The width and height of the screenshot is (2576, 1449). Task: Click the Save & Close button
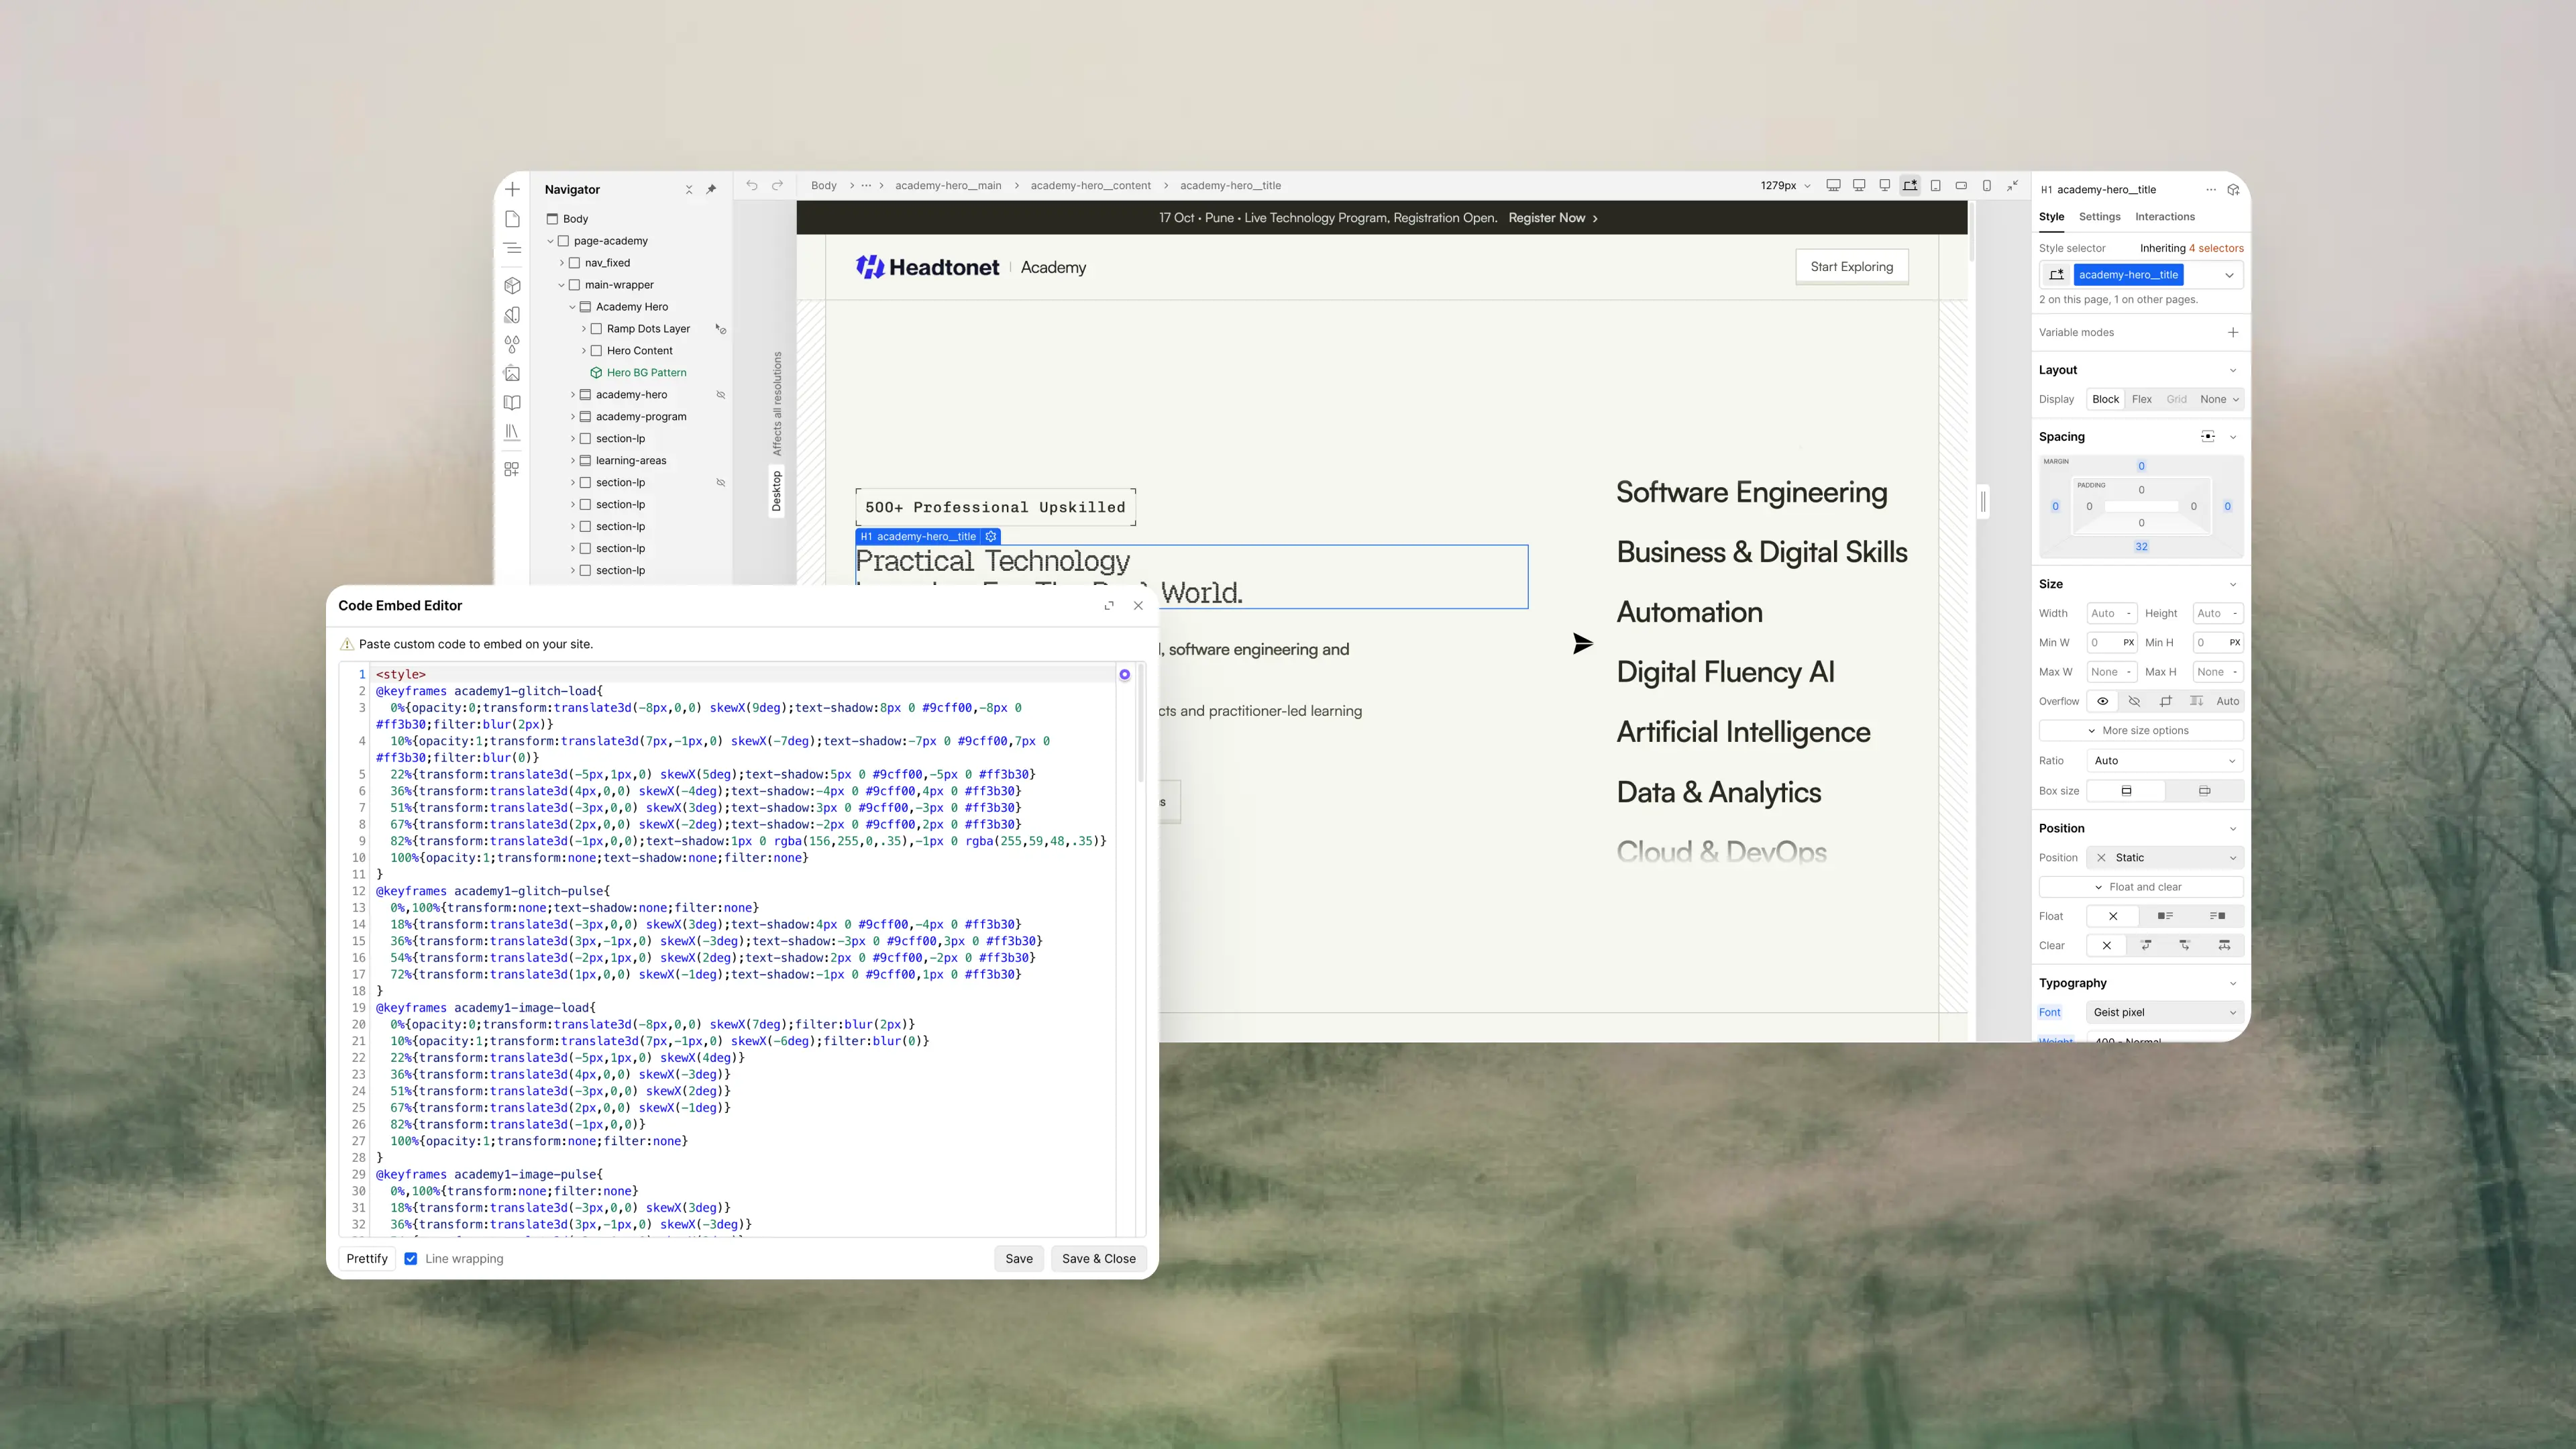1098,1258
